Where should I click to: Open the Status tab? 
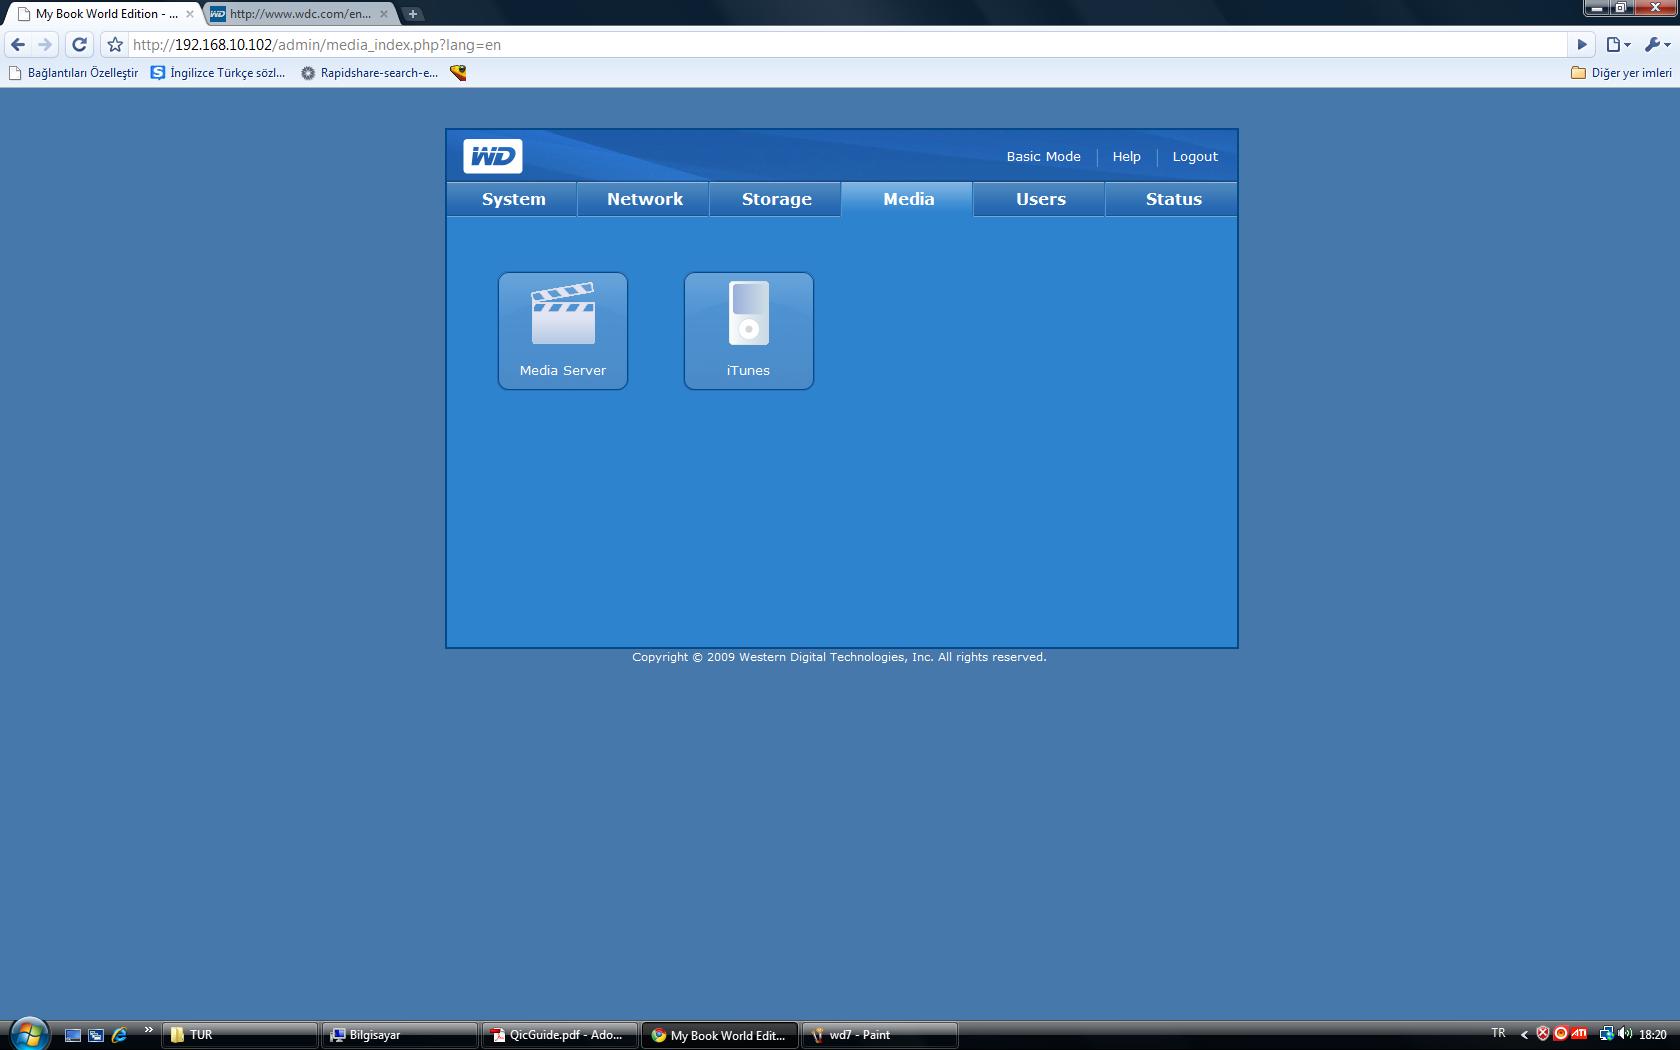1173,199
